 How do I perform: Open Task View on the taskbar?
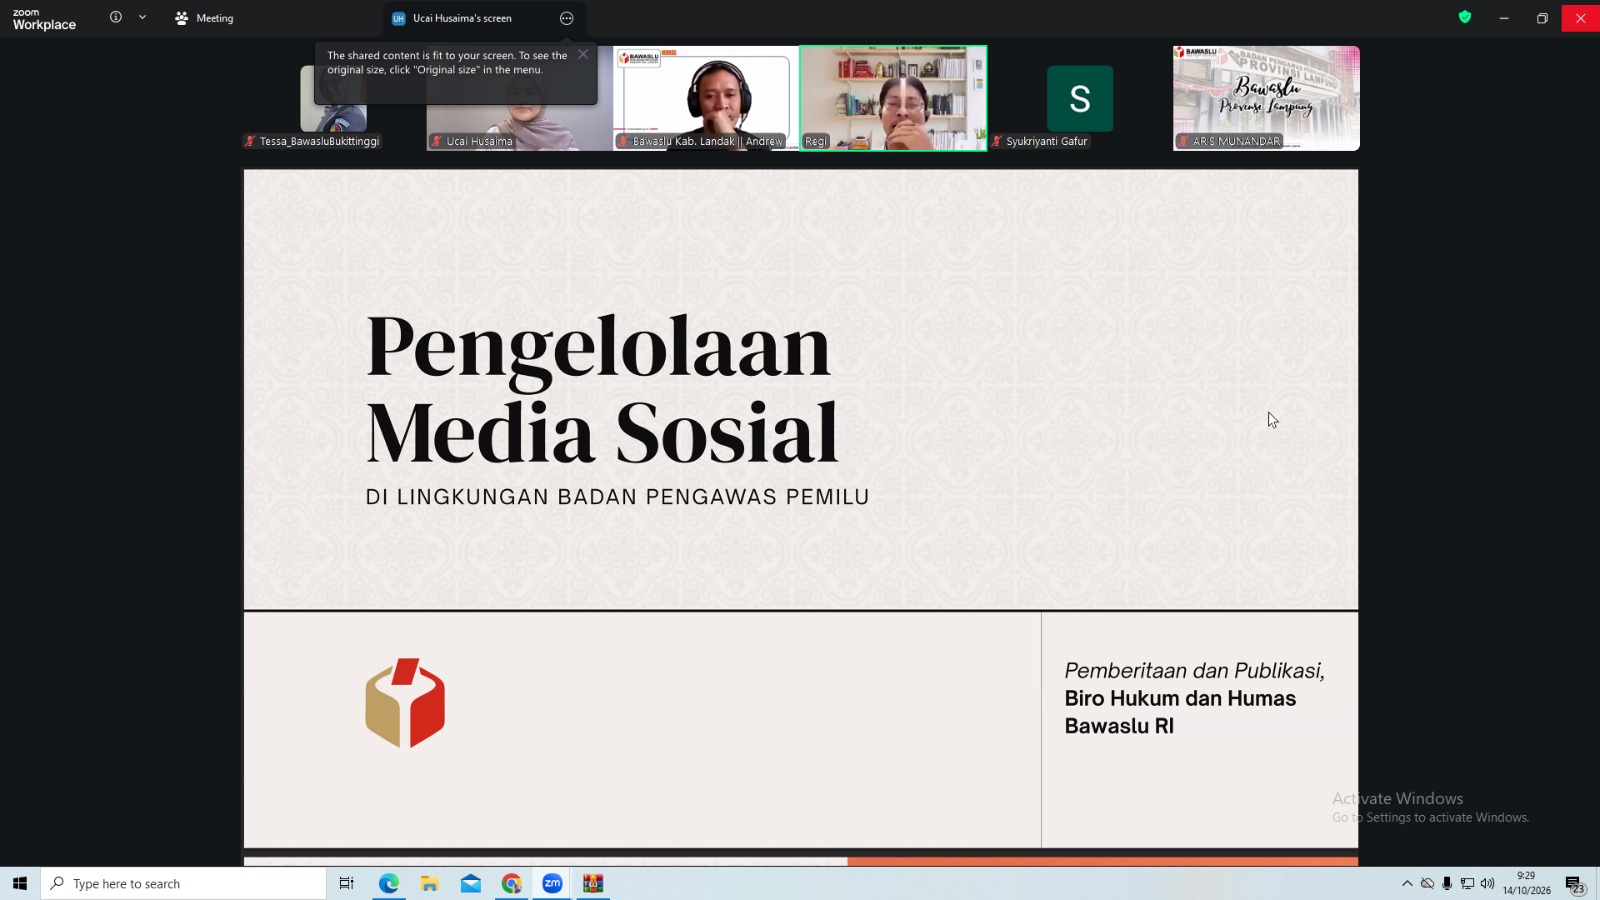point(347,883)
